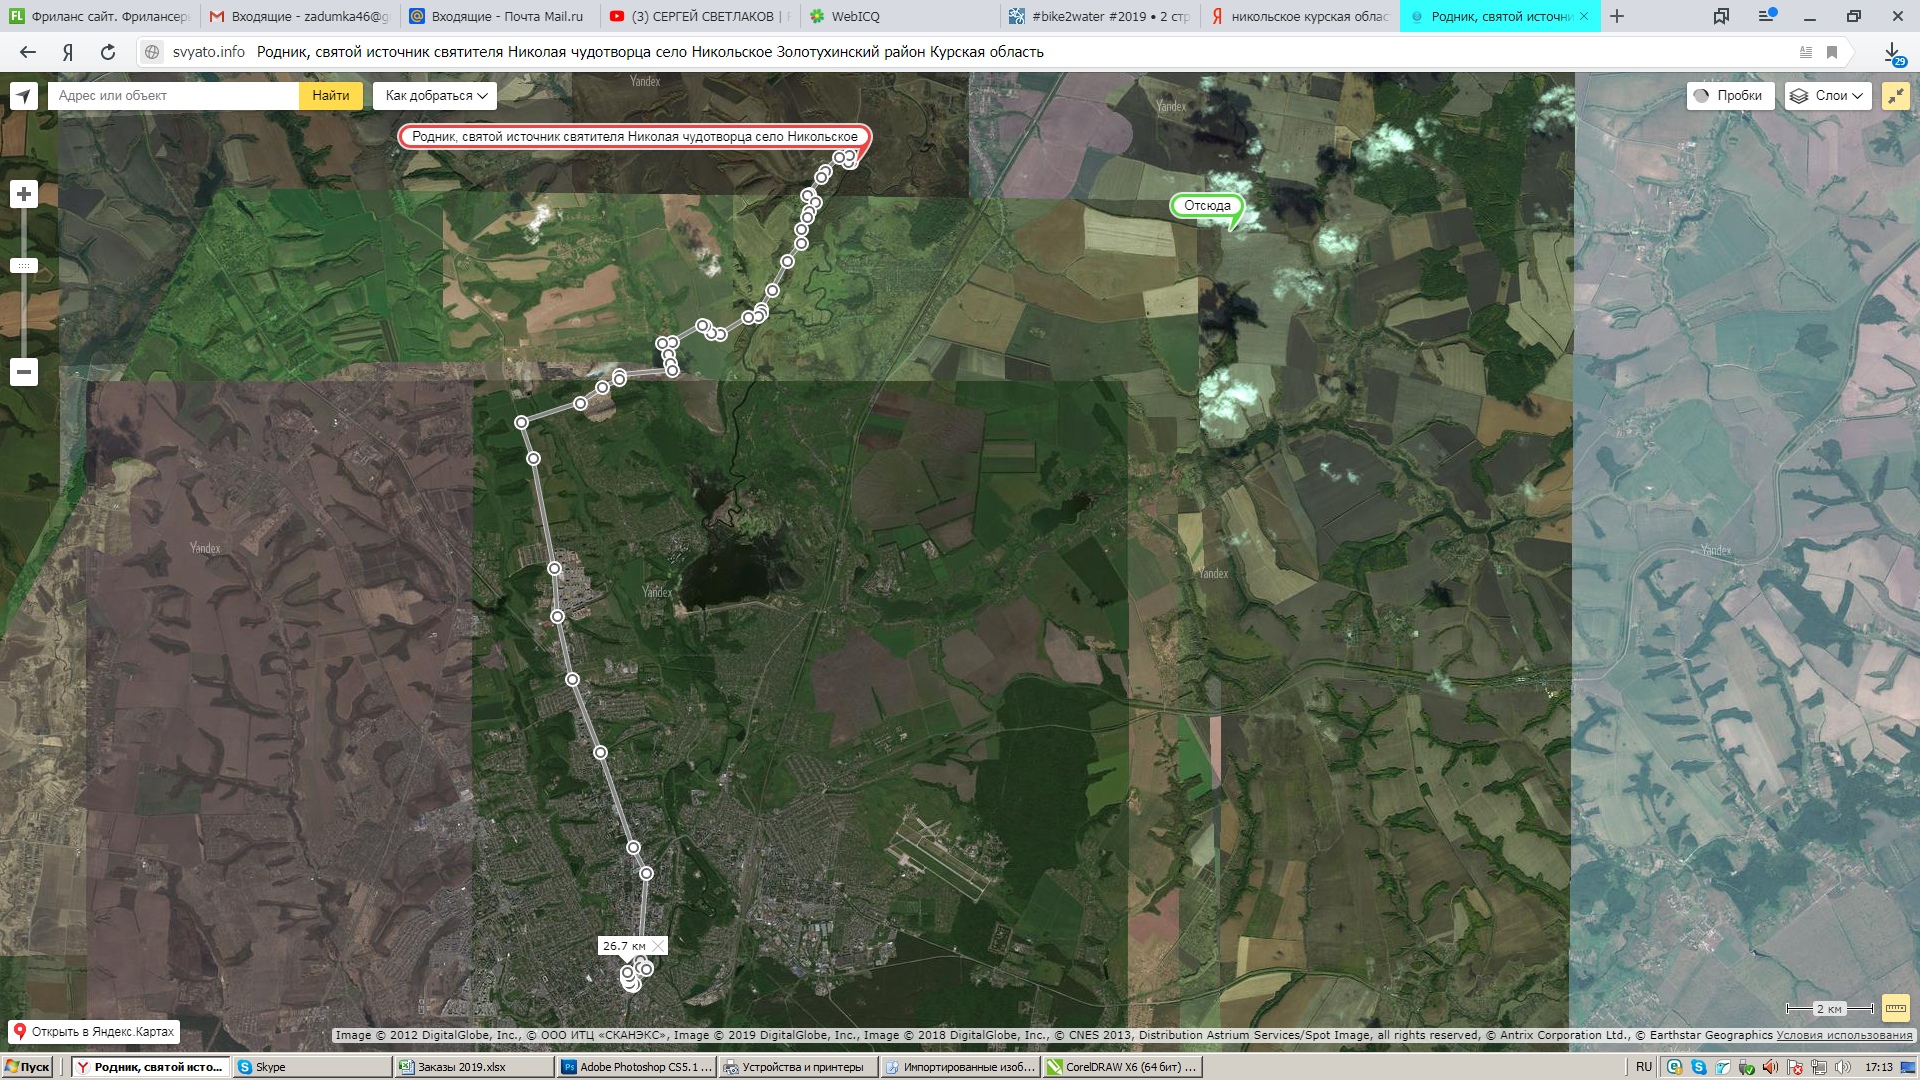Remove the 26.7 км distance label
The height and width of the screenshot is (1080, 1920).
(x=657, y=946)
